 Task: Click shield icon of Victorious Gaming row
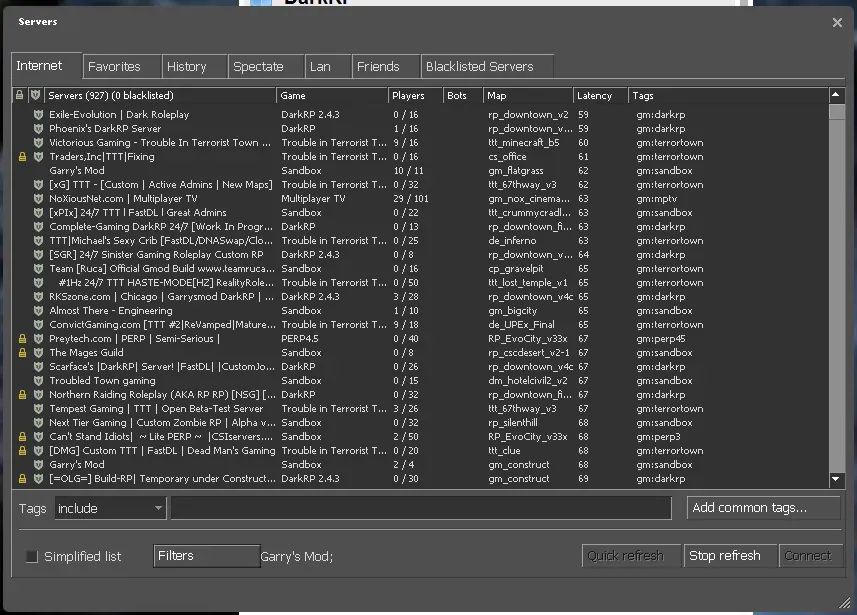tap(38, 143)
